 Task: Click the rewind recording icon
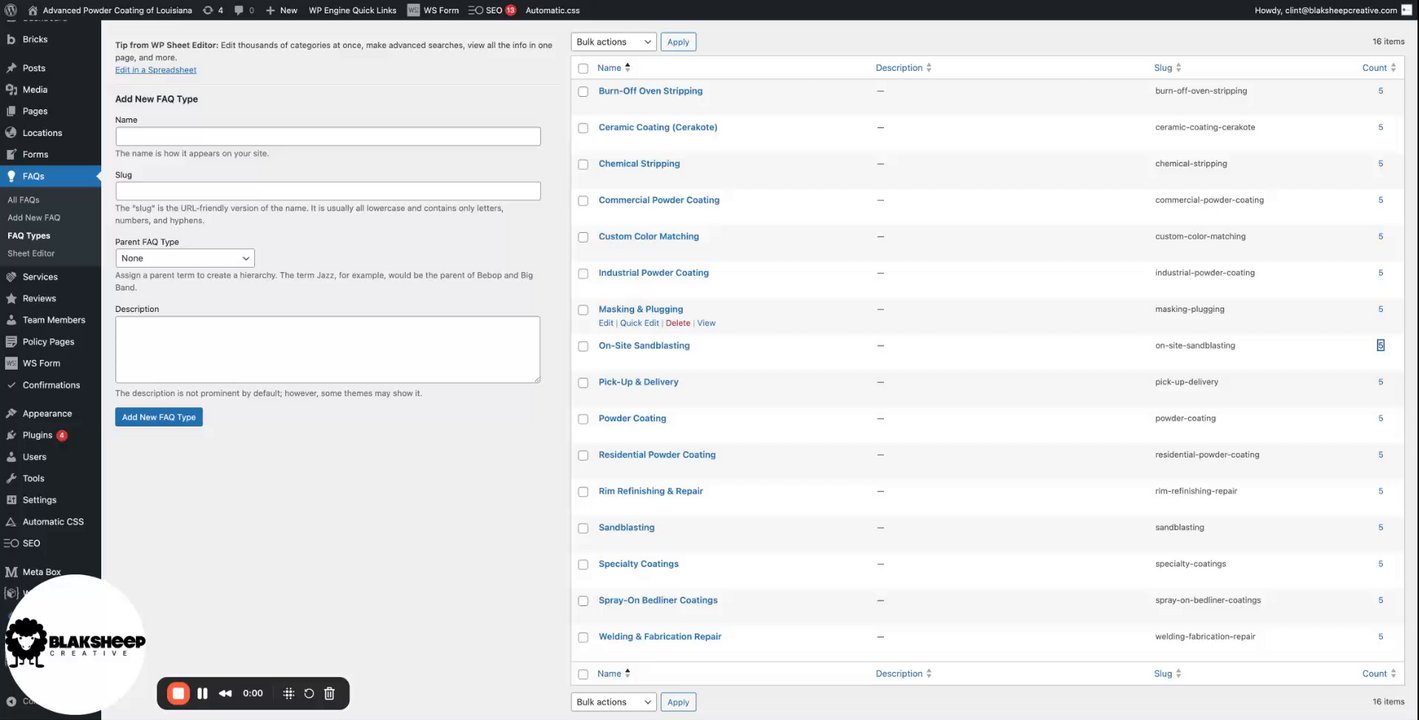(226, 693)
